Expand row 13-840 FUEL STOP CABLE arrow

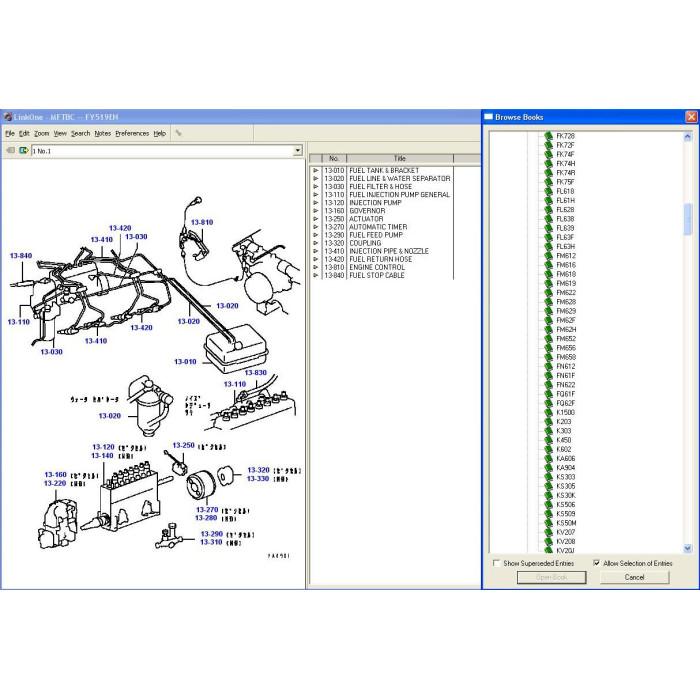(316, 275)
